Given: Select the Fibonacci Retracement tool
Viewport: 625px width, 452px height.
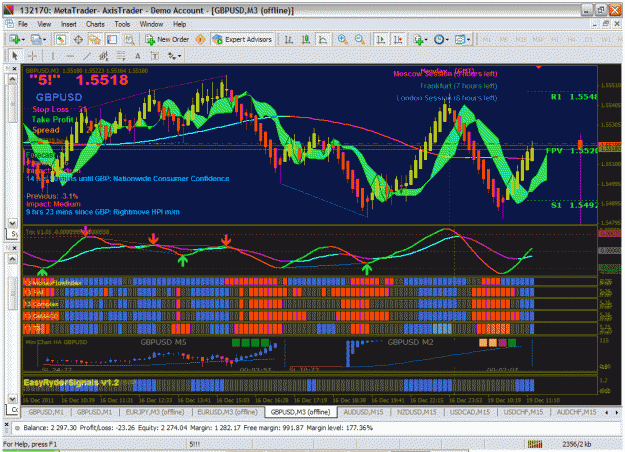Looking at the screenshot, I should (121, 56).
